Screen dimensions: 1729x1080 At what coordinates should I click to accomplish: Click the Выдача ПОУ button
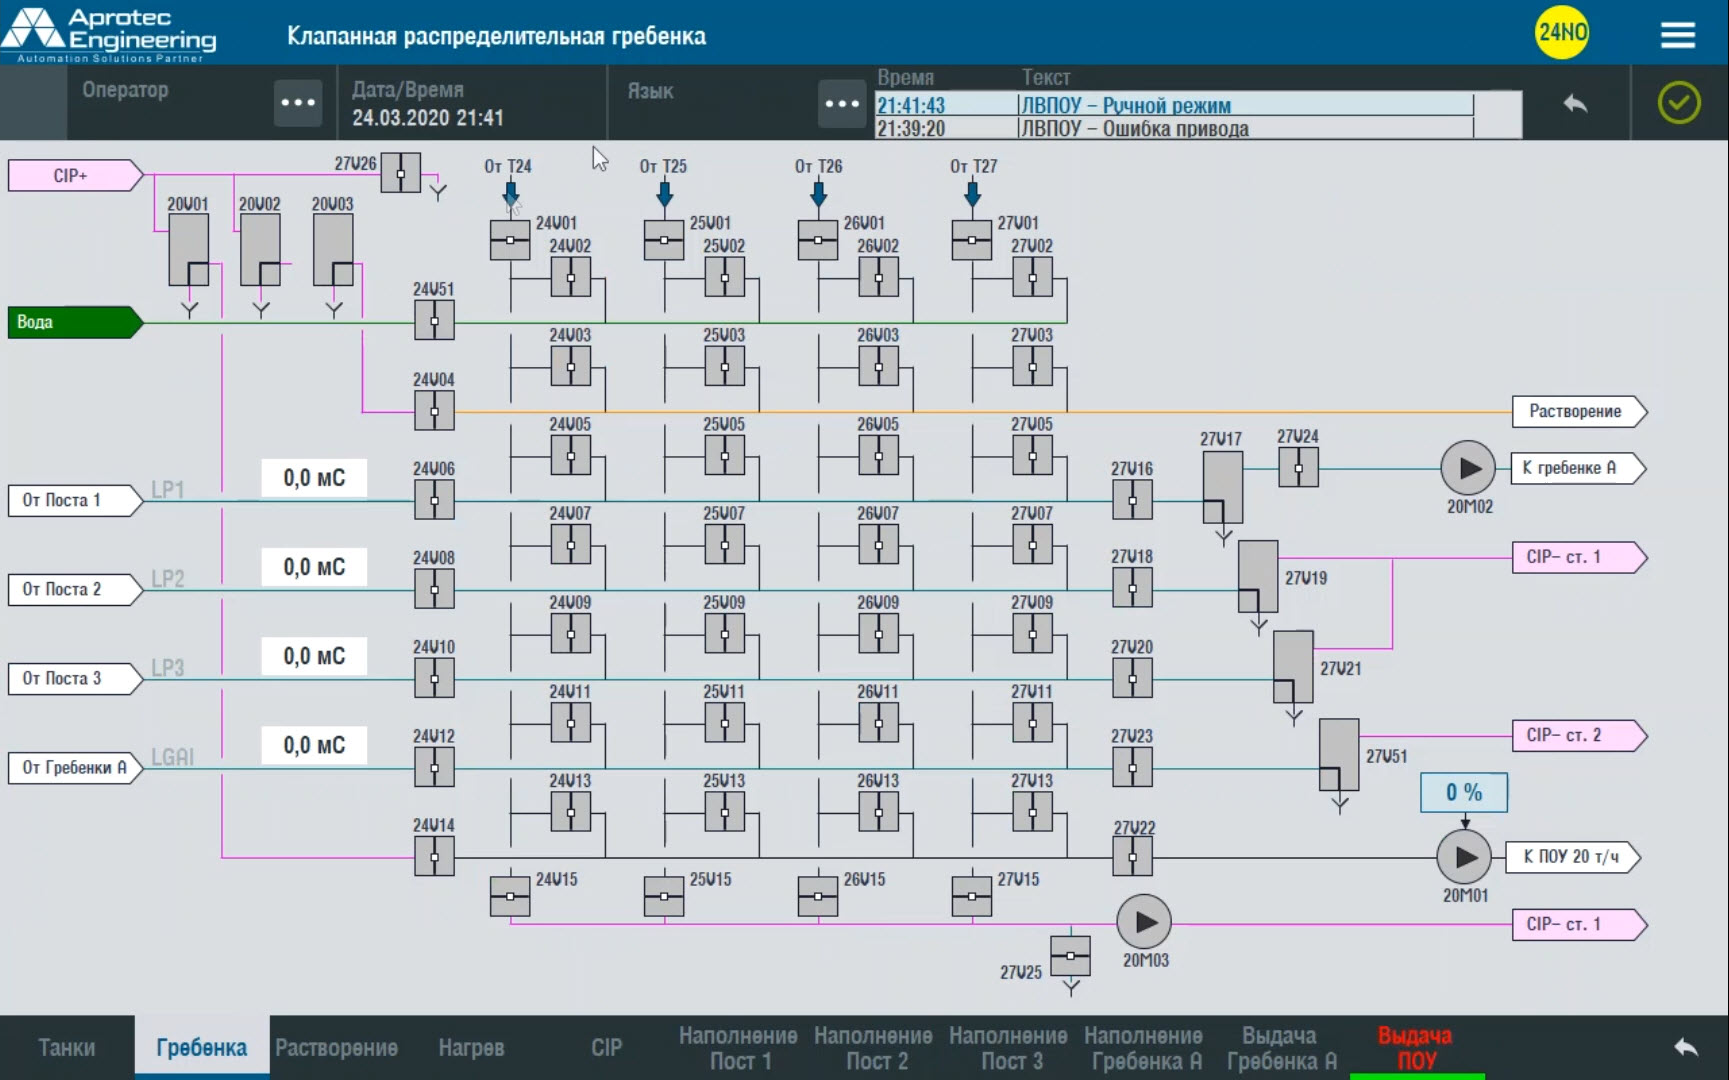click(1415, 1047)
